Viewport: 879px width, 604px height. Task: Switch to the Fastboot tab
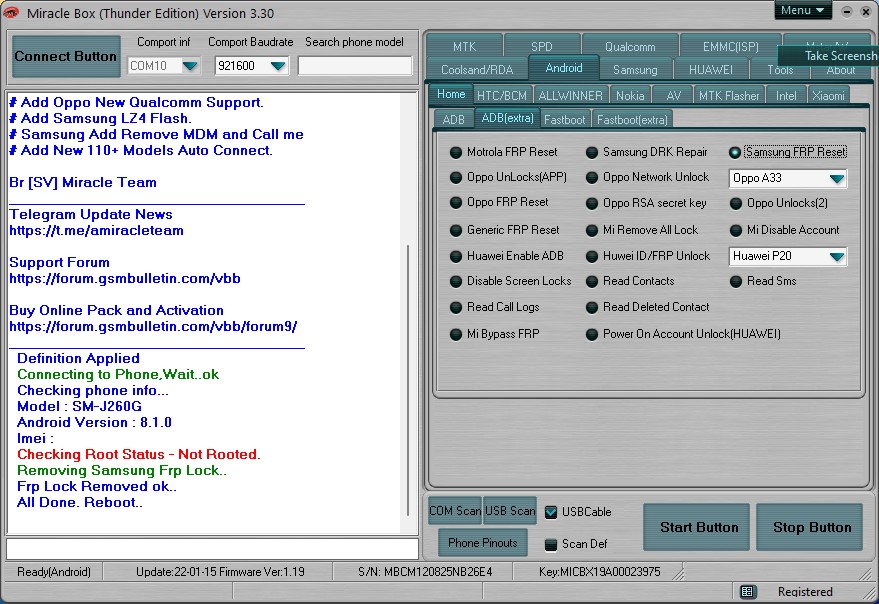564,119
